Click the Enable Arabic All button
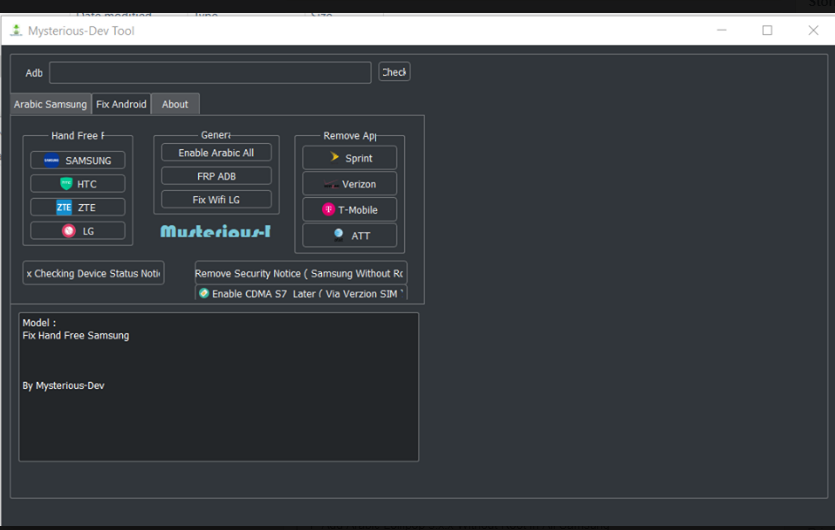Viewport: 835px width, 530px height. pos(216,153)
